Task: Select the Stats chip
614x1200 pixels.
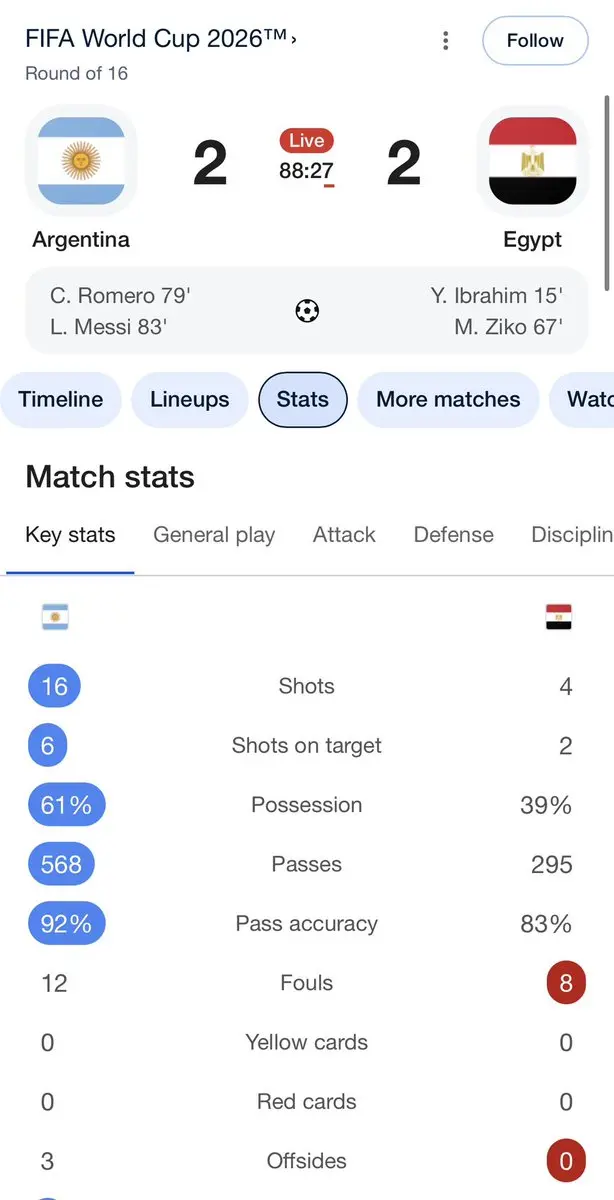Action: point(303,400)
